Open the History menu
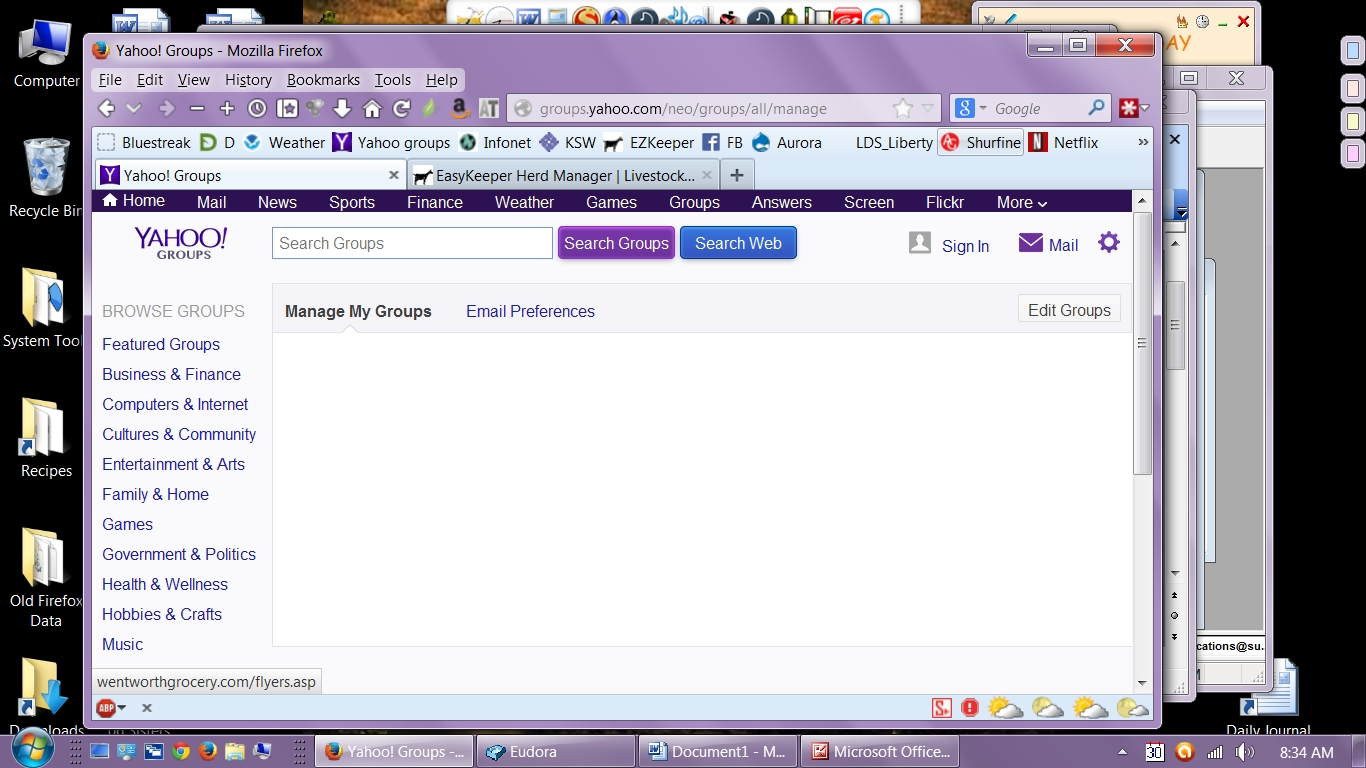The width and height of the screenshot is (1366, 768). click(248, 80)
